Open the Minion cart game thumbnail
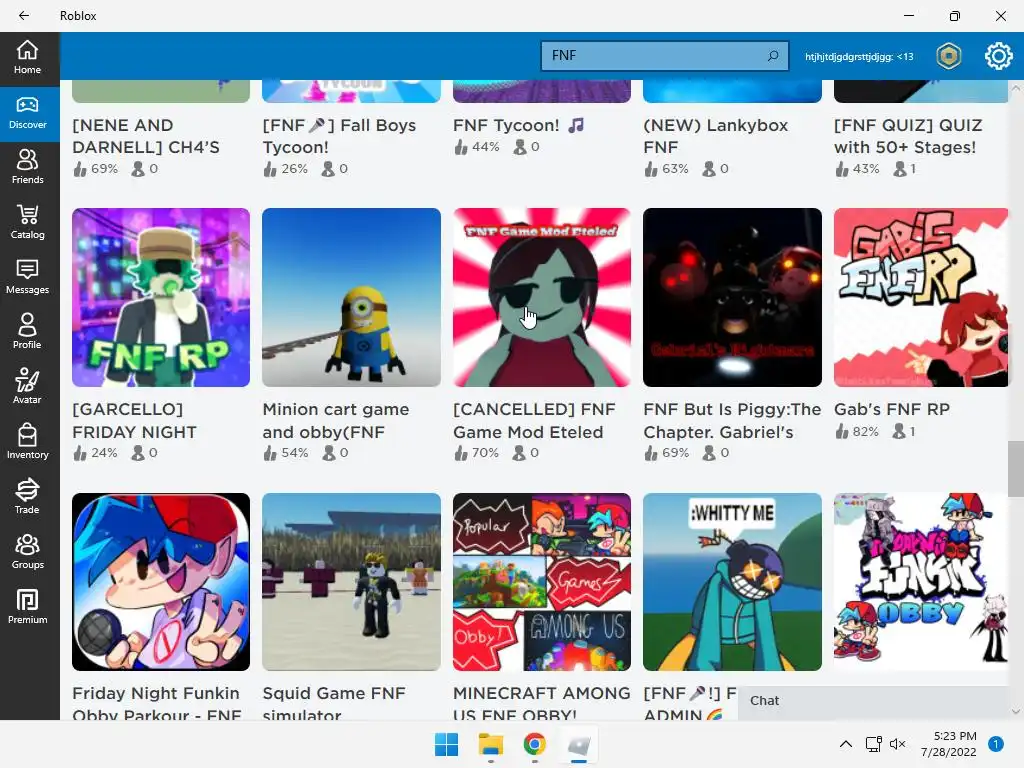Image resolution: width=1024 pixels, height=768 pixels. pyautogui.click(x=351, y=297)
